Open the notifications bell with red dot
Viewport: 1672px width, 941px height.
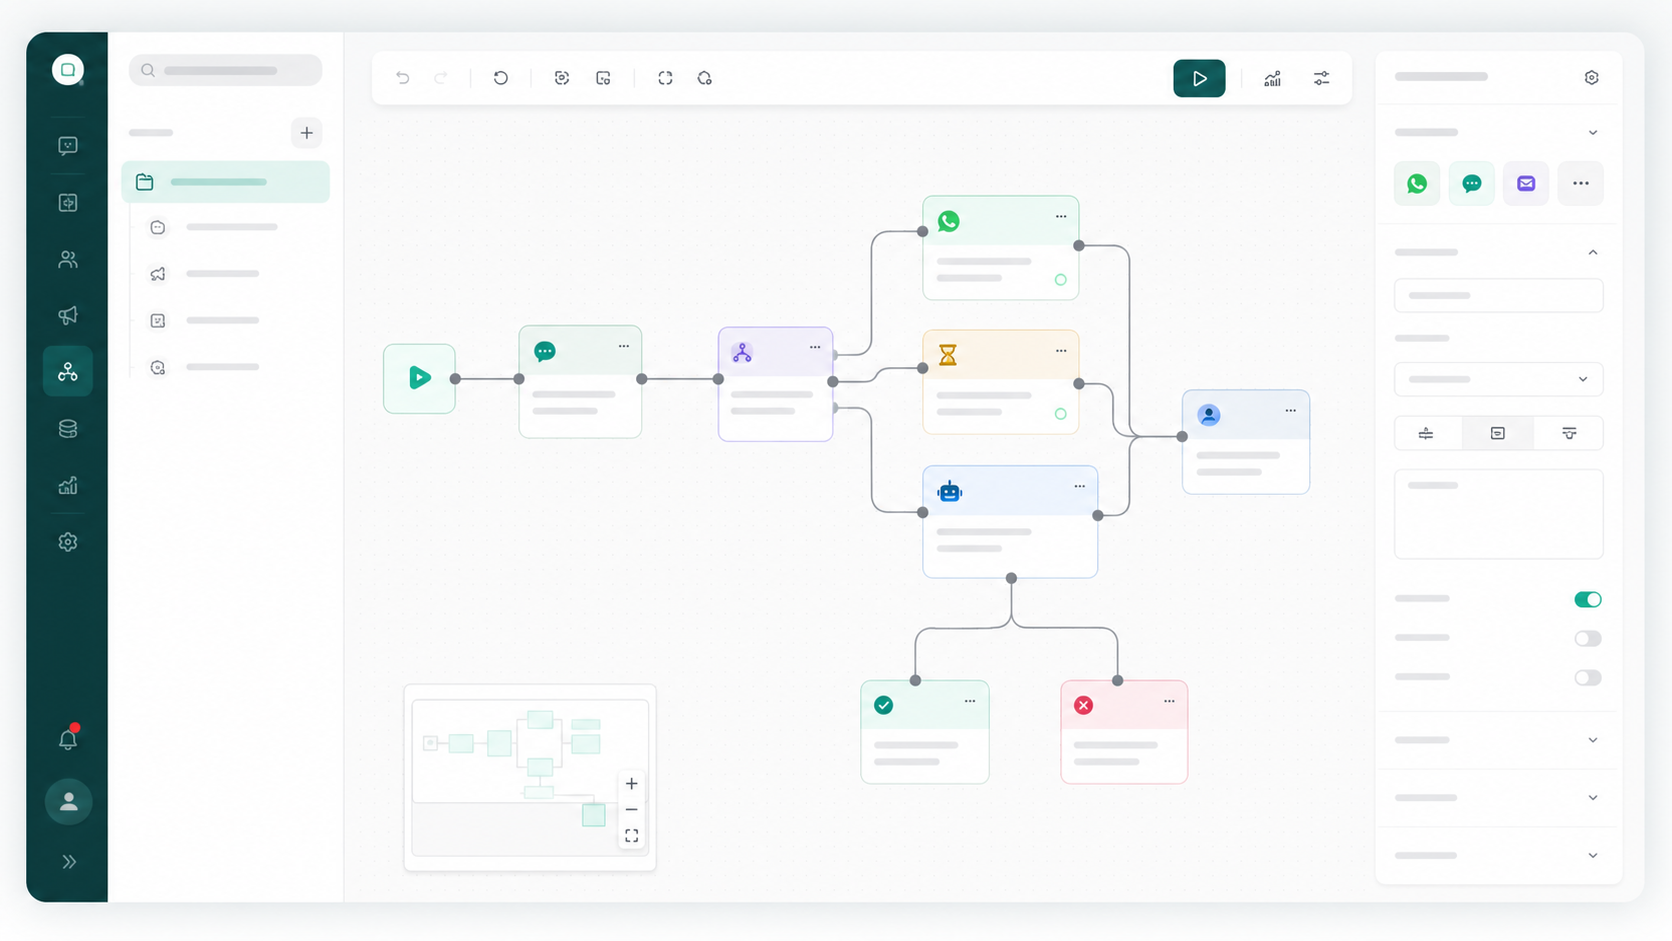point(68,738)
